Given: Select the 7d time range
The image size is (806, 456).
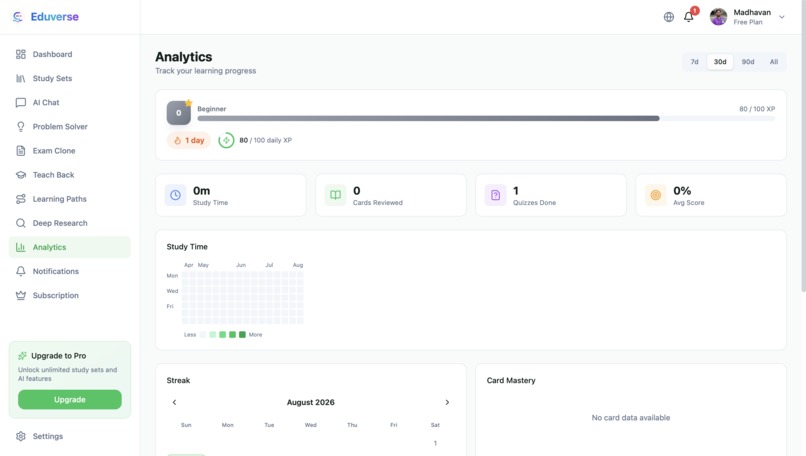Looking at the screenshot, I should point(694,62).
